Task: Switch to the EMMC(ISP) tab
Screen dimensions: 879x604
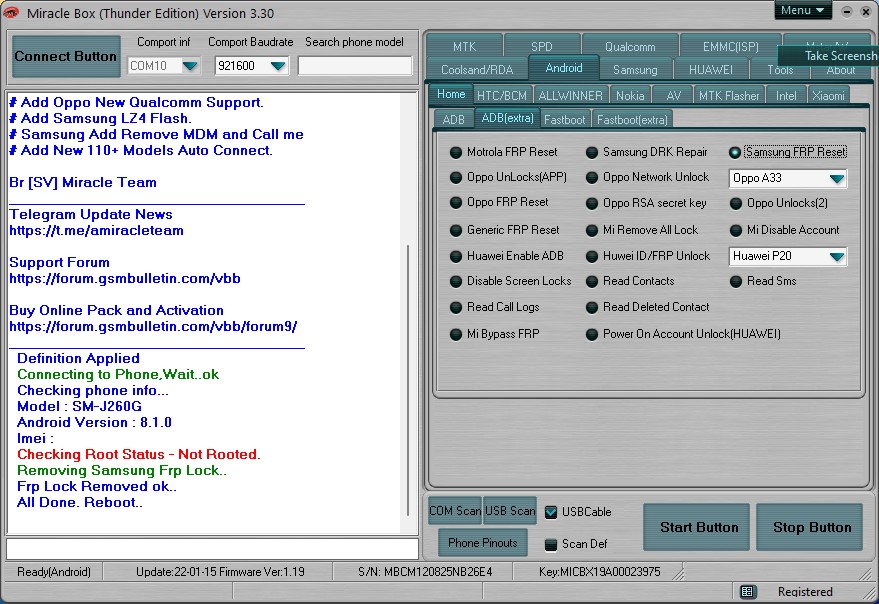Action: coord(730,47)
